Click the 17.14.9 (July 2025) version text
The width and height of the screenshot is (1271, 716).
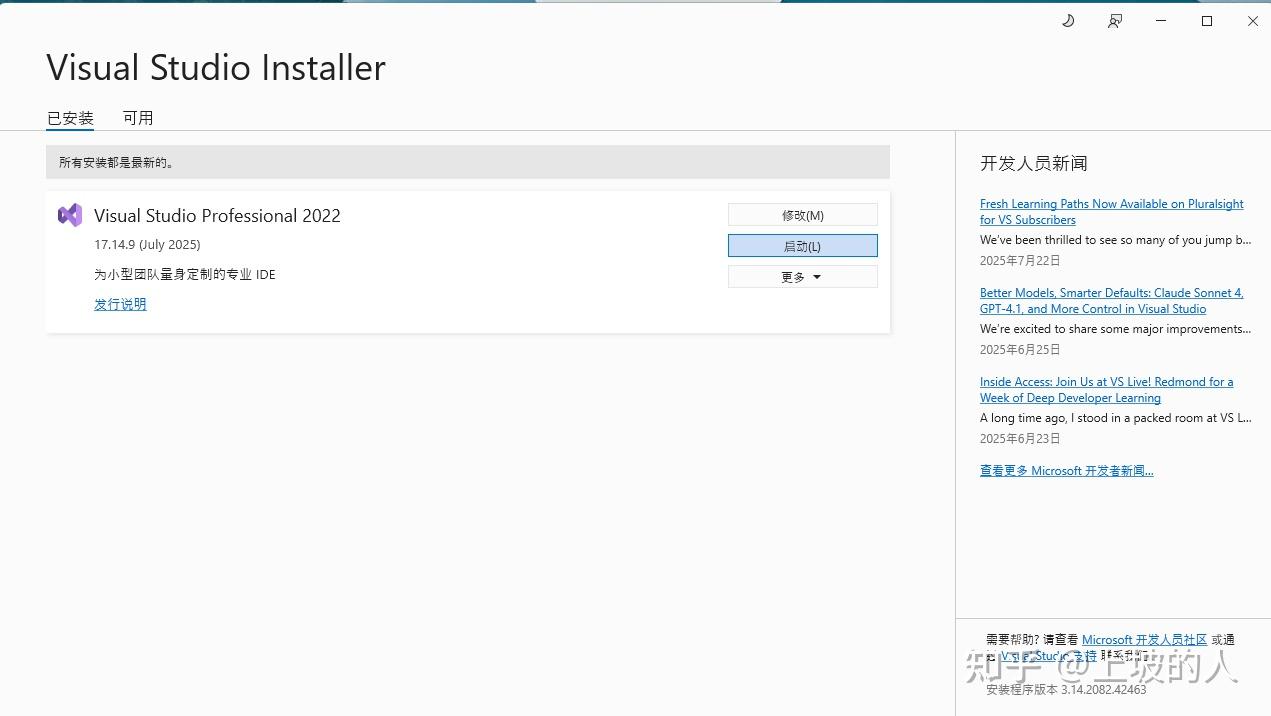coord(146,244)
